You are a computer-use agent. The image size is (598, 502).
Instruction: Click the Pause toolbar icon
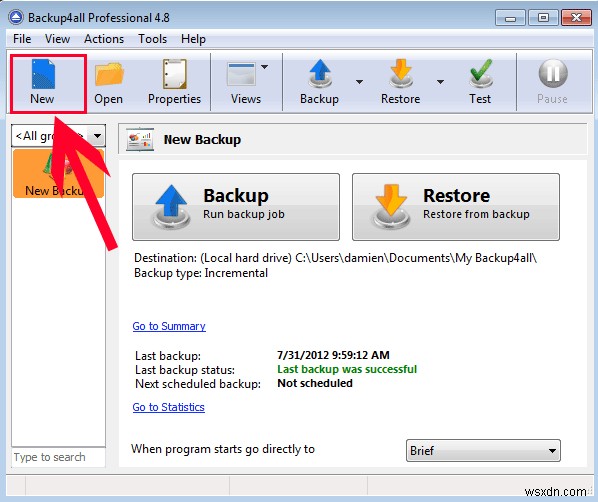pyautogui.click(x=553, y=73)
